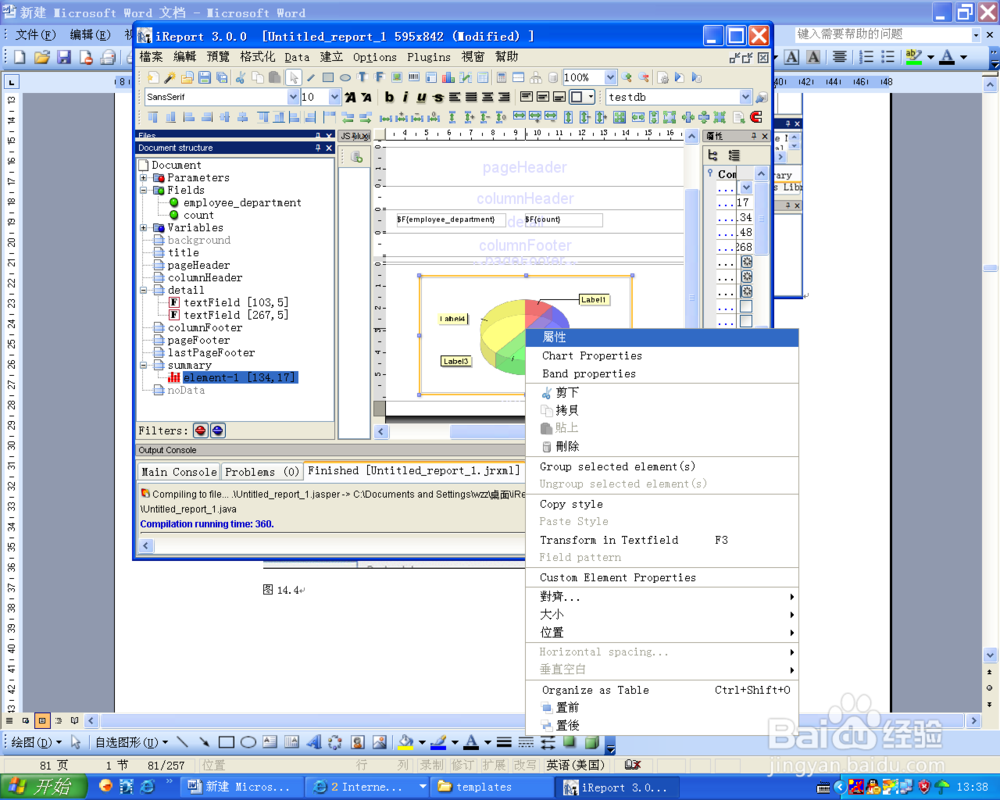This screenshot has width=1000, height=800.
Task: Select the ellipse tool in iReport toolbar
Action: [x=345, y=78]
